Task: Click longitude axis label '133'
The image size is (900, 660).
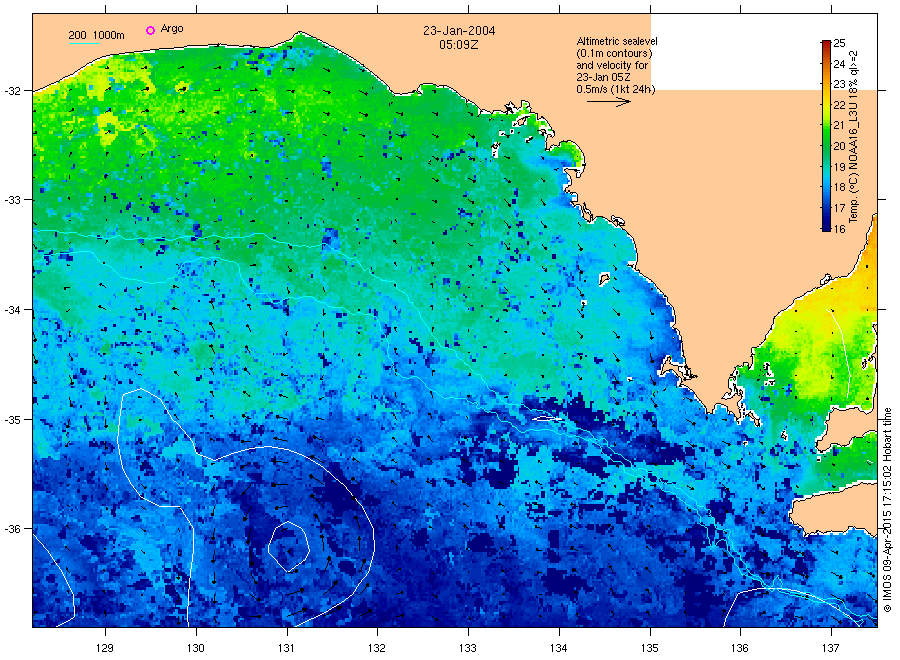Action: click(468, 648)
